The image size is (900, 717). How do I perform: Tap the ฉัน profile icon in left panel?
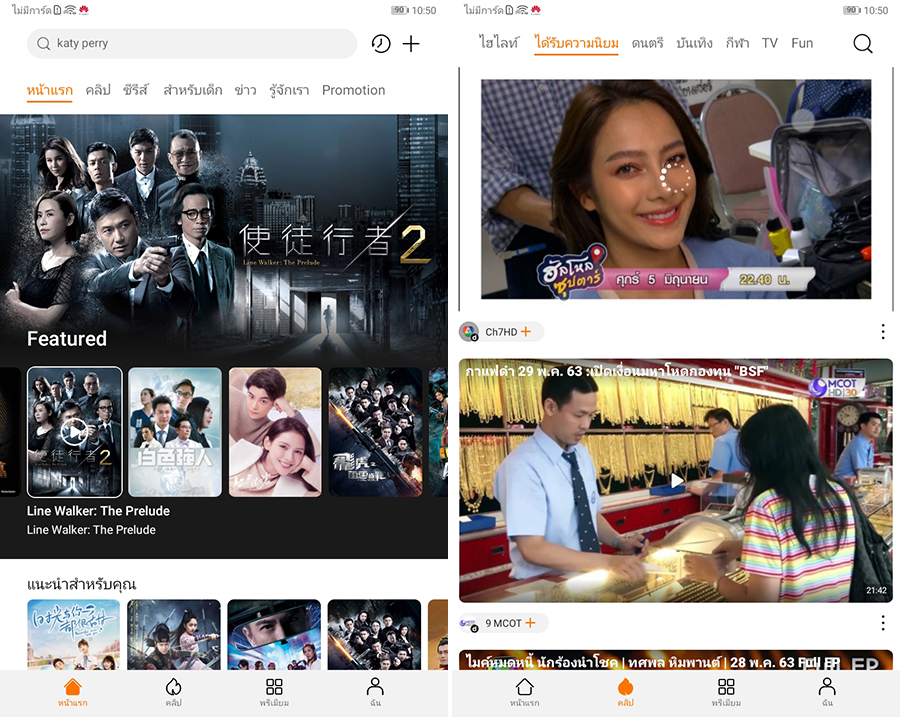[375, 691]
